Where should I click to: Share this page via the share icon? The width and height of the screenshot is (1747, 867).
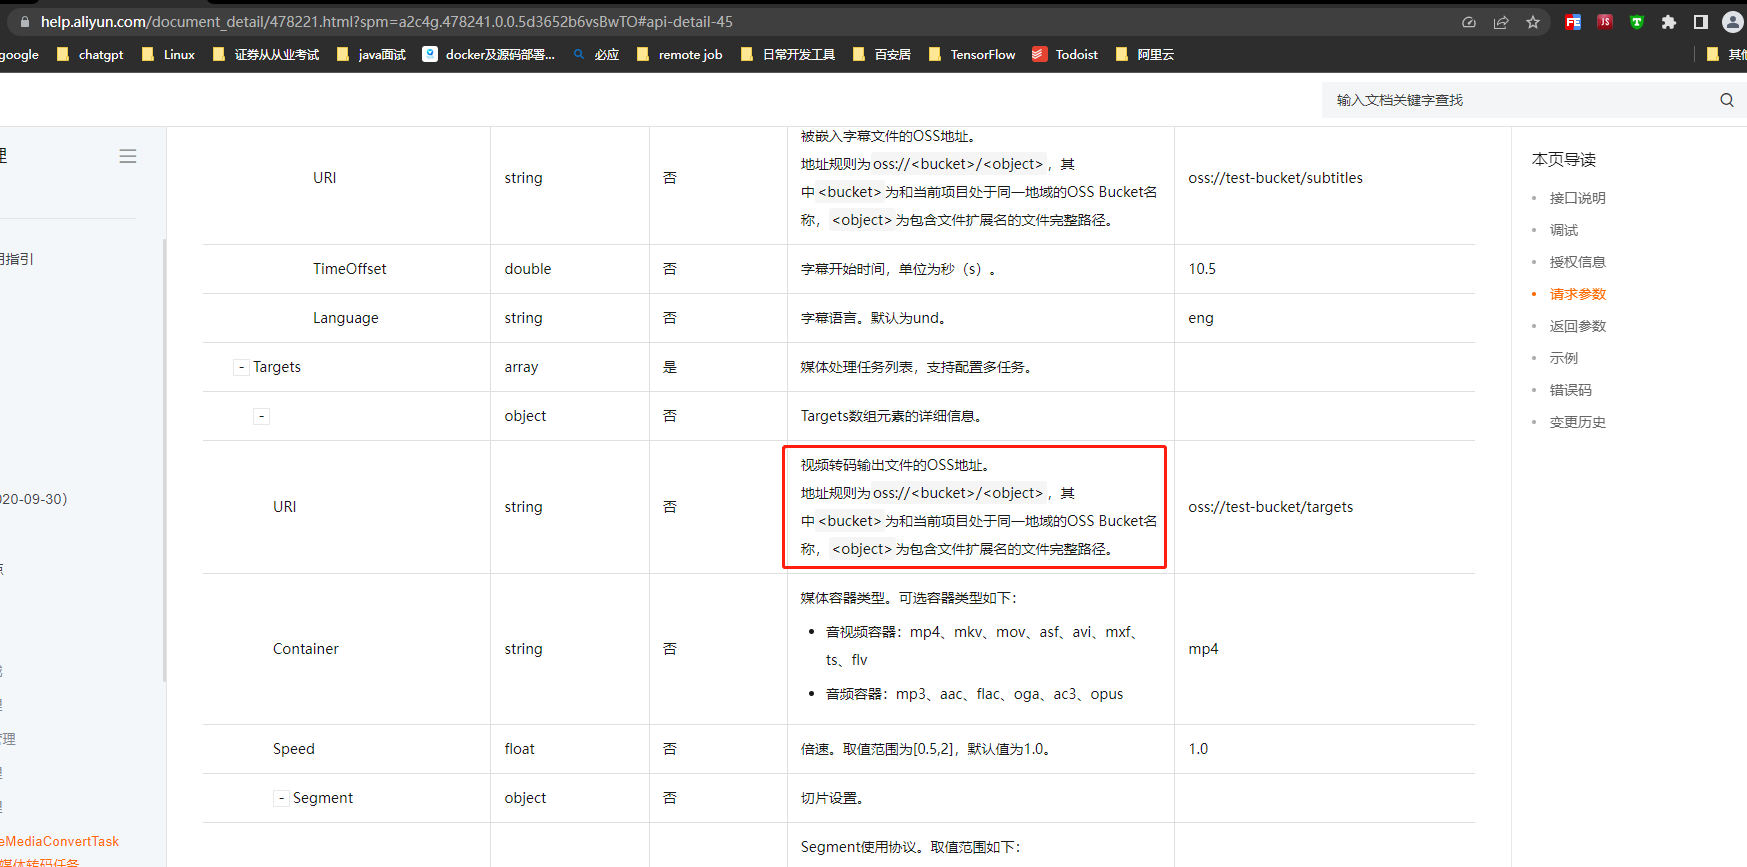pos(1501,22)
